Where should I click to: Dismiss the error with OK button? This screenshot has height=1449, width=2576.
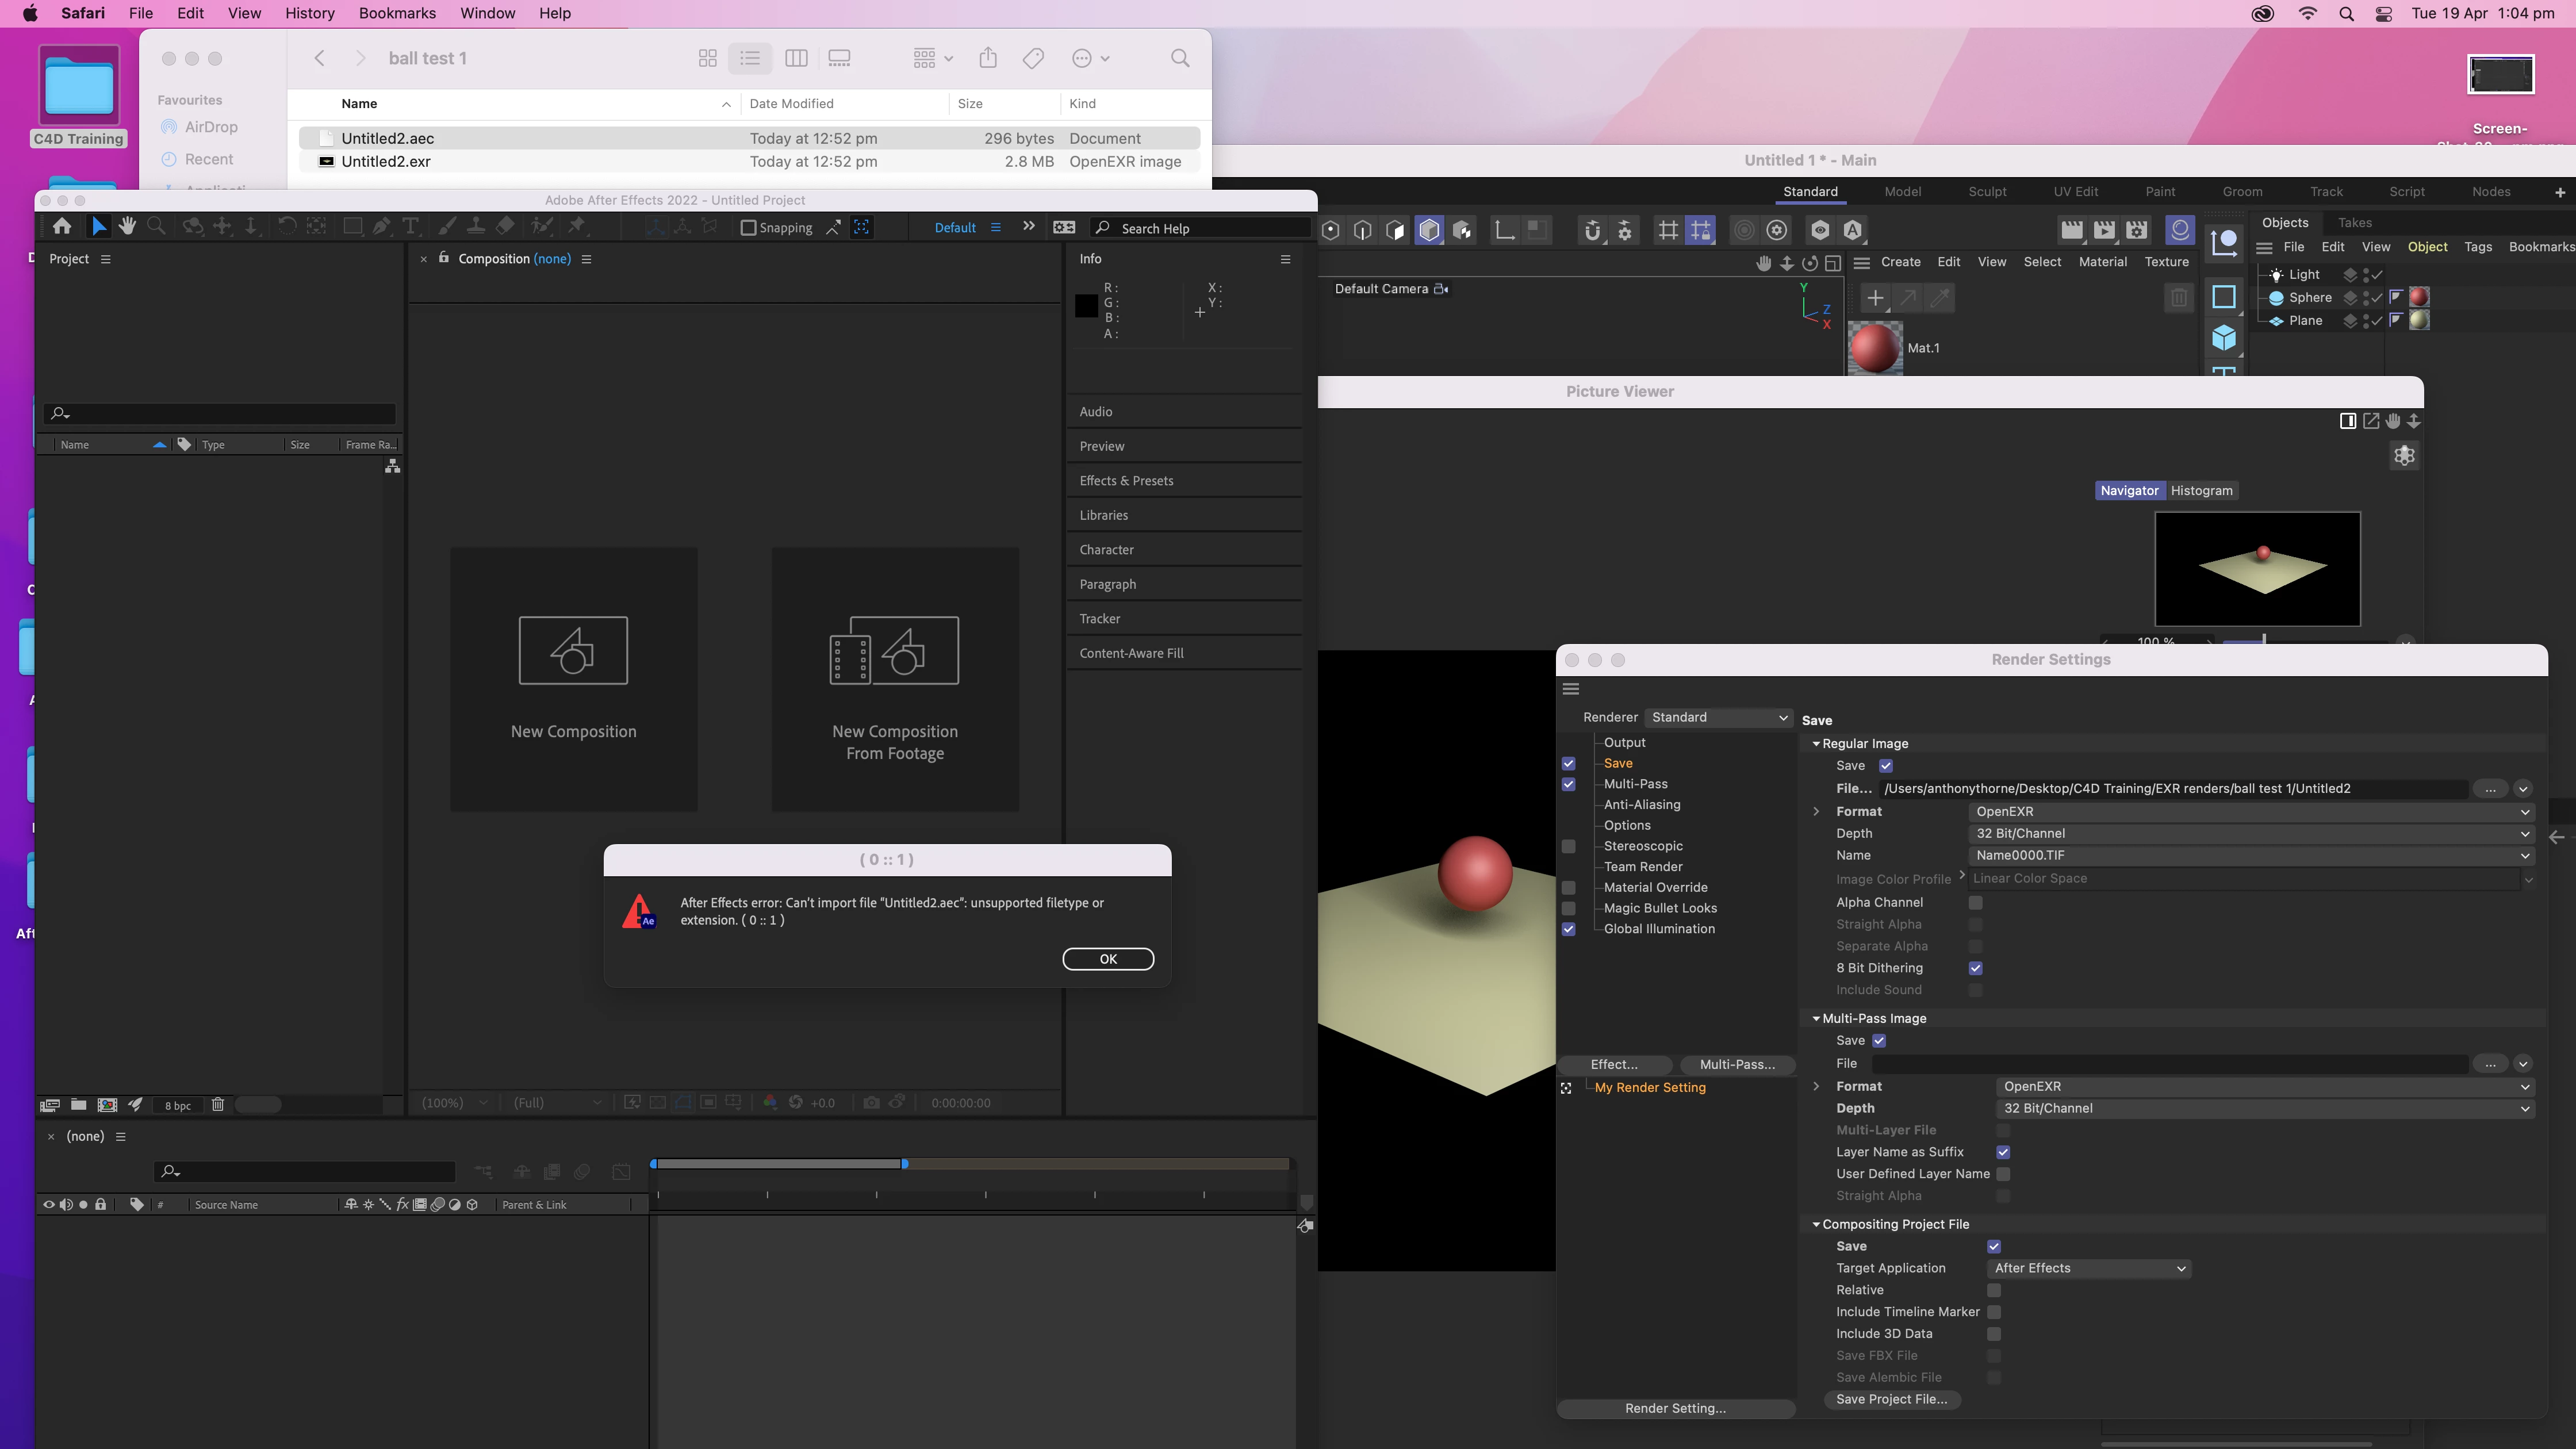click(1107, 959)
